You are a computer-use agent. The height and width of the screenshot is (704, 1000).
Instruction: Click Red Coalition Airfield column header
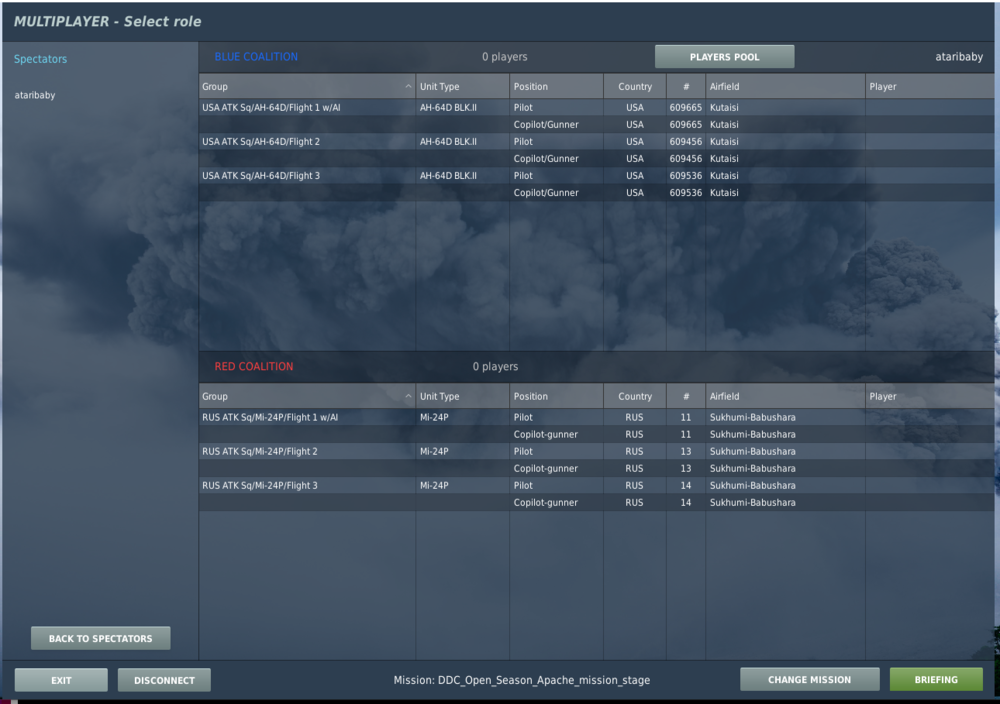[785, 396]
